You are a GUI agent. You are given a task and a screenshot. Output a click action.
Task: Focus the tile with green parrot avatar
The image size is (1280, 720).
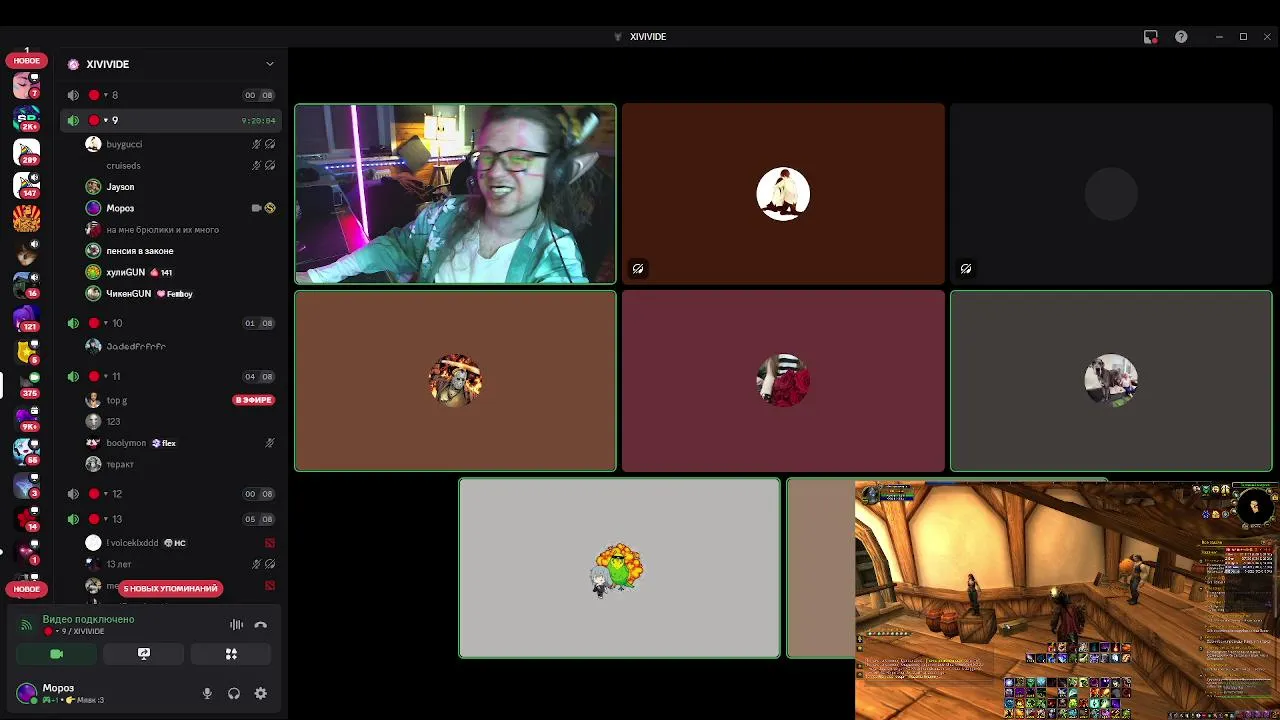(x=619, y=568)
